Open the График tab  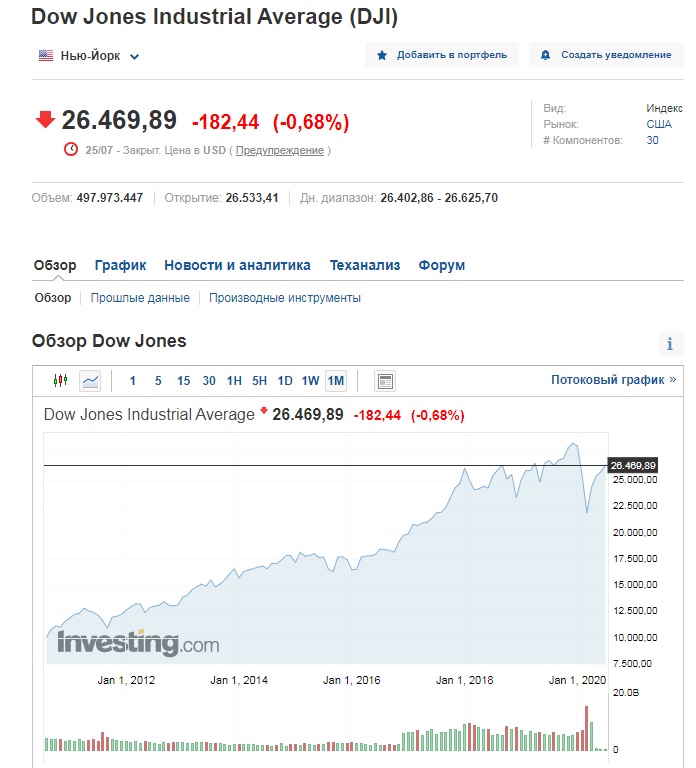(x=120, y=265)
